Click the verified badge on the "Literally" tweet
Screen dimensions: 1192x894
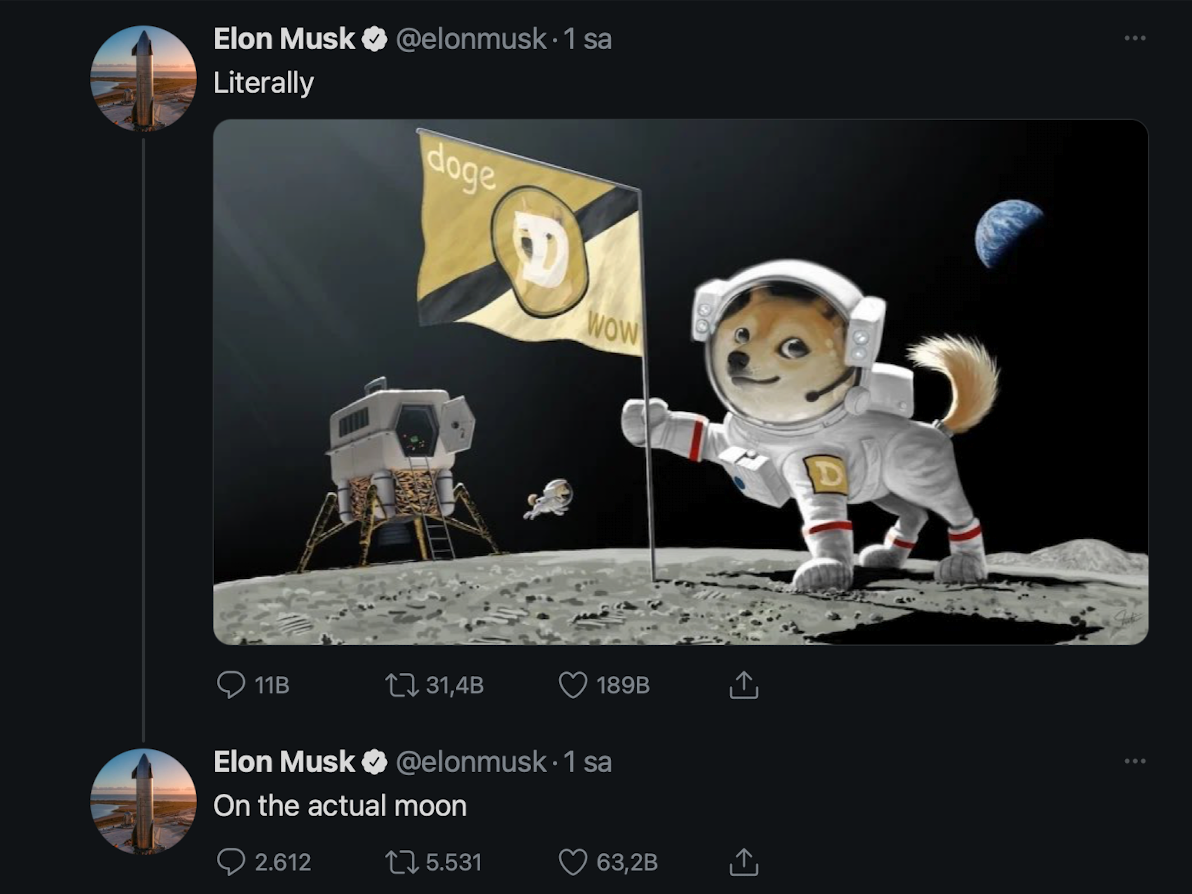[x=374, y=40]
